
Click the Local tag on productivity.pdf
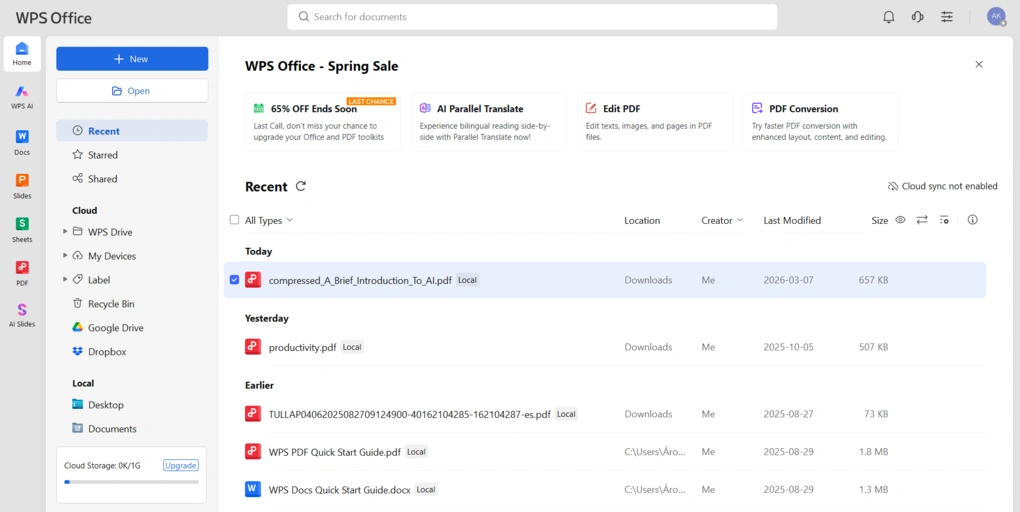pyautogui.click(x=352, y=347)
